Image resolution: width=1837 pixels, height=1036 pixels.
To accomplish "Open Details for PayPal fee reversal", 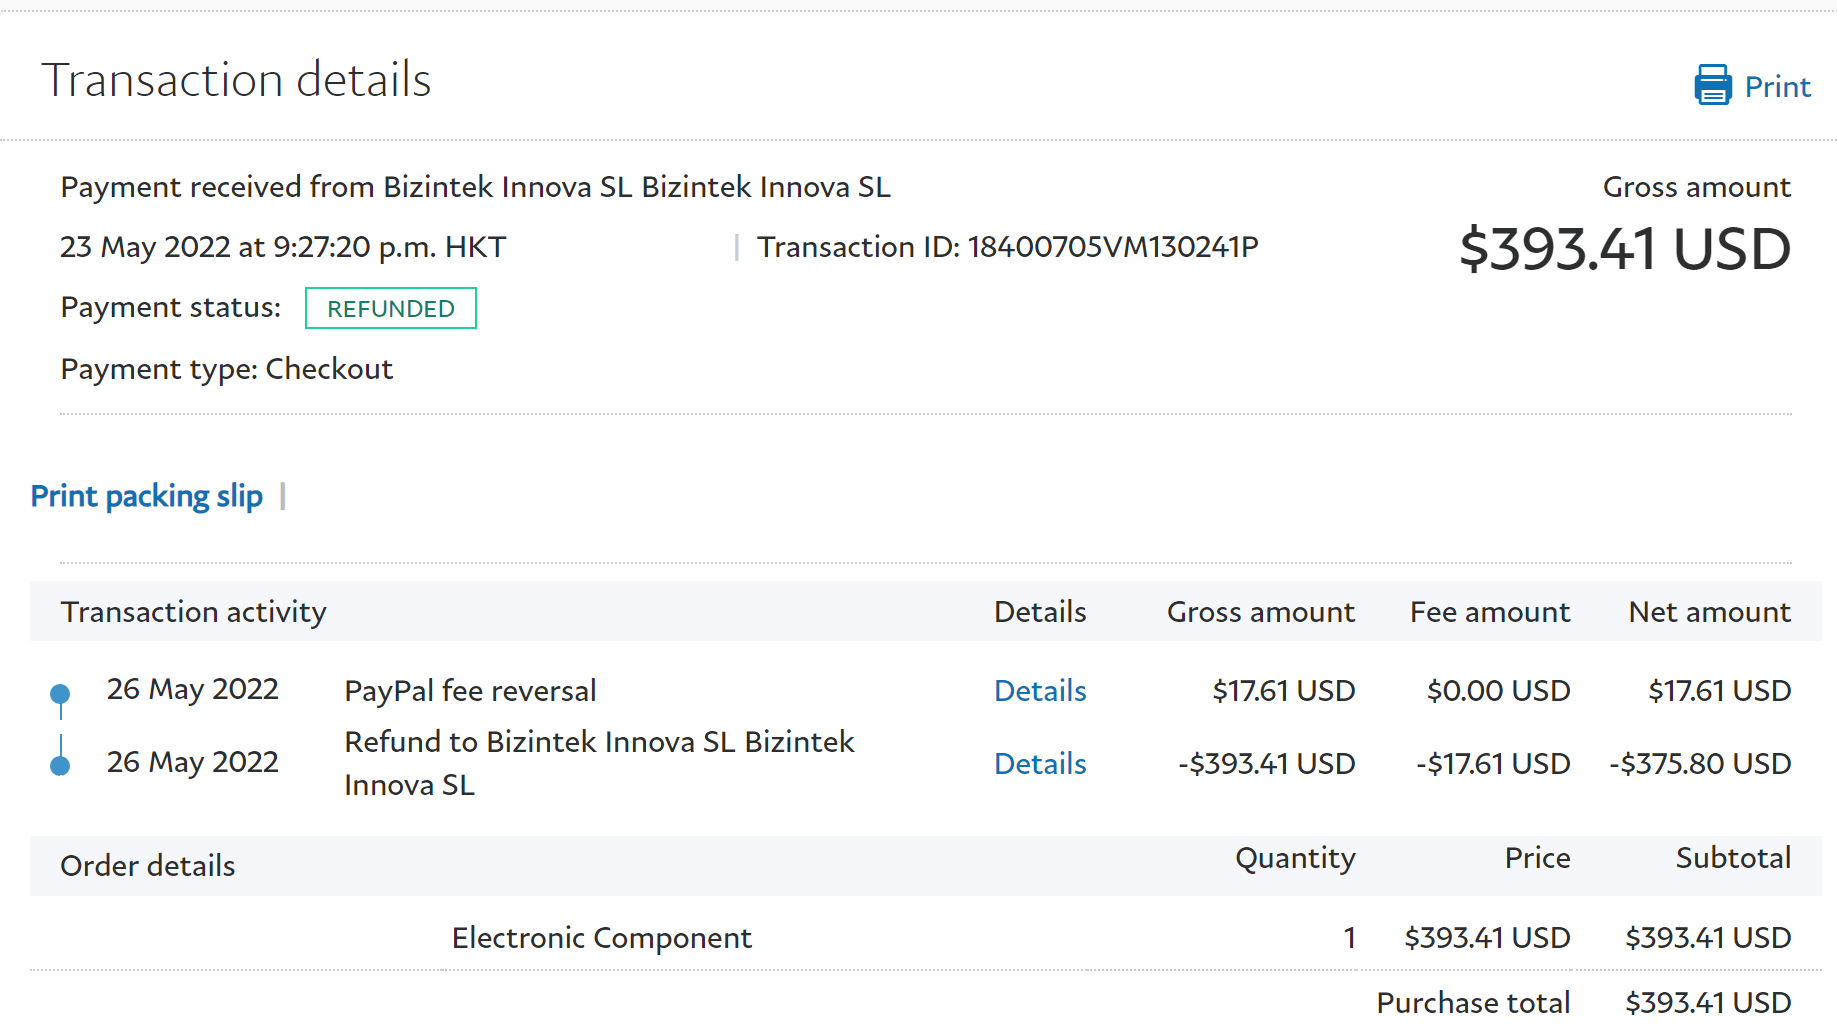I will click(x=1039, y=691).
